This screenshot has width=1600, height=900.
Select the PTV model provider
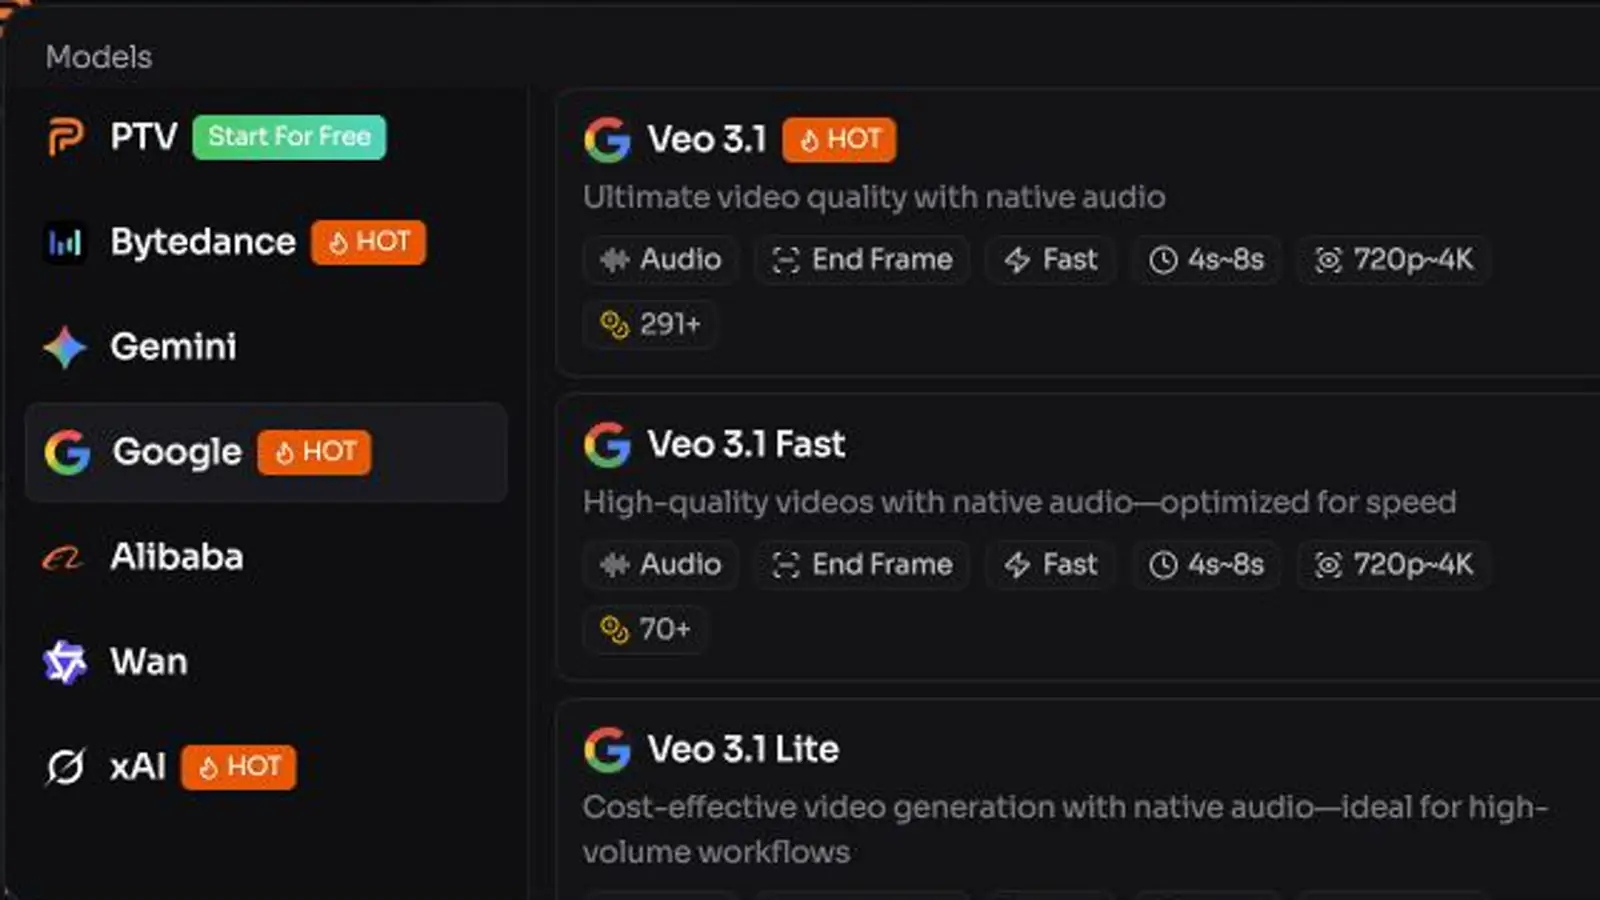[266, 137]
